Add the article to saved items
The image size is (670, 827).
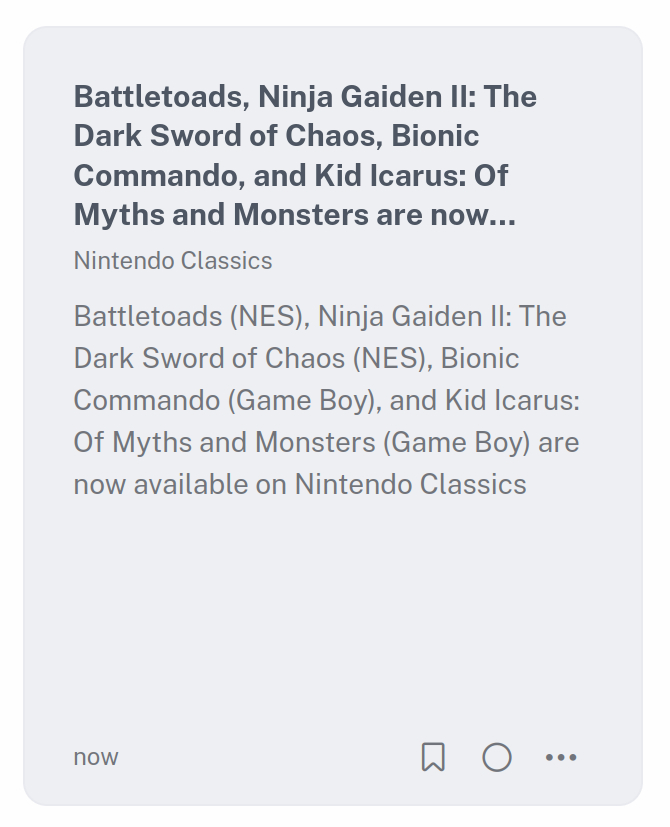coord(433,757)
